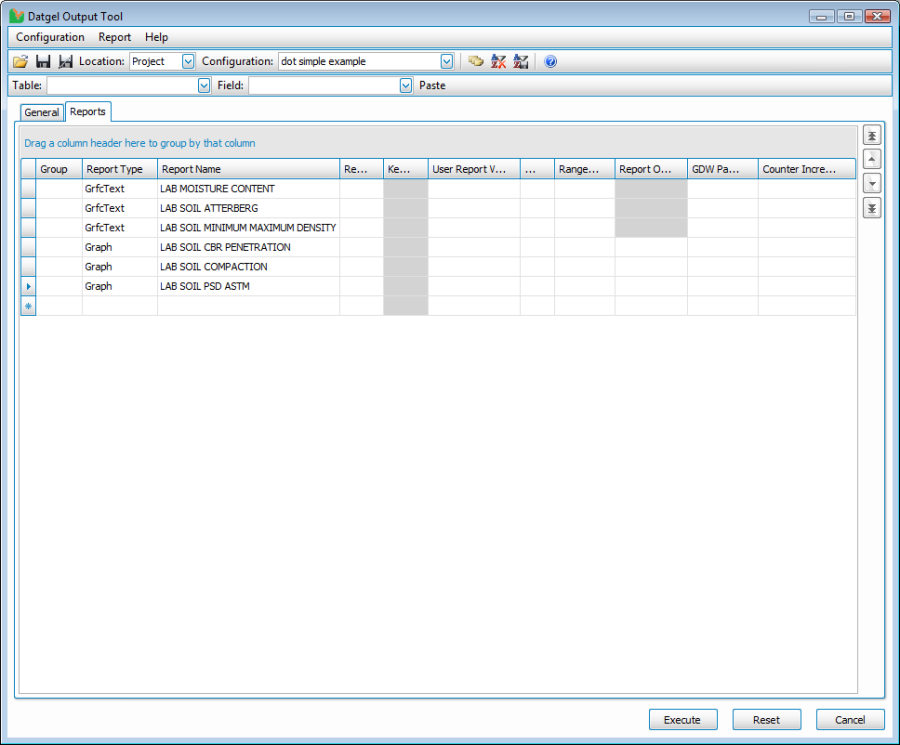Click the blue help question mark icon

[x=550, y=61]
